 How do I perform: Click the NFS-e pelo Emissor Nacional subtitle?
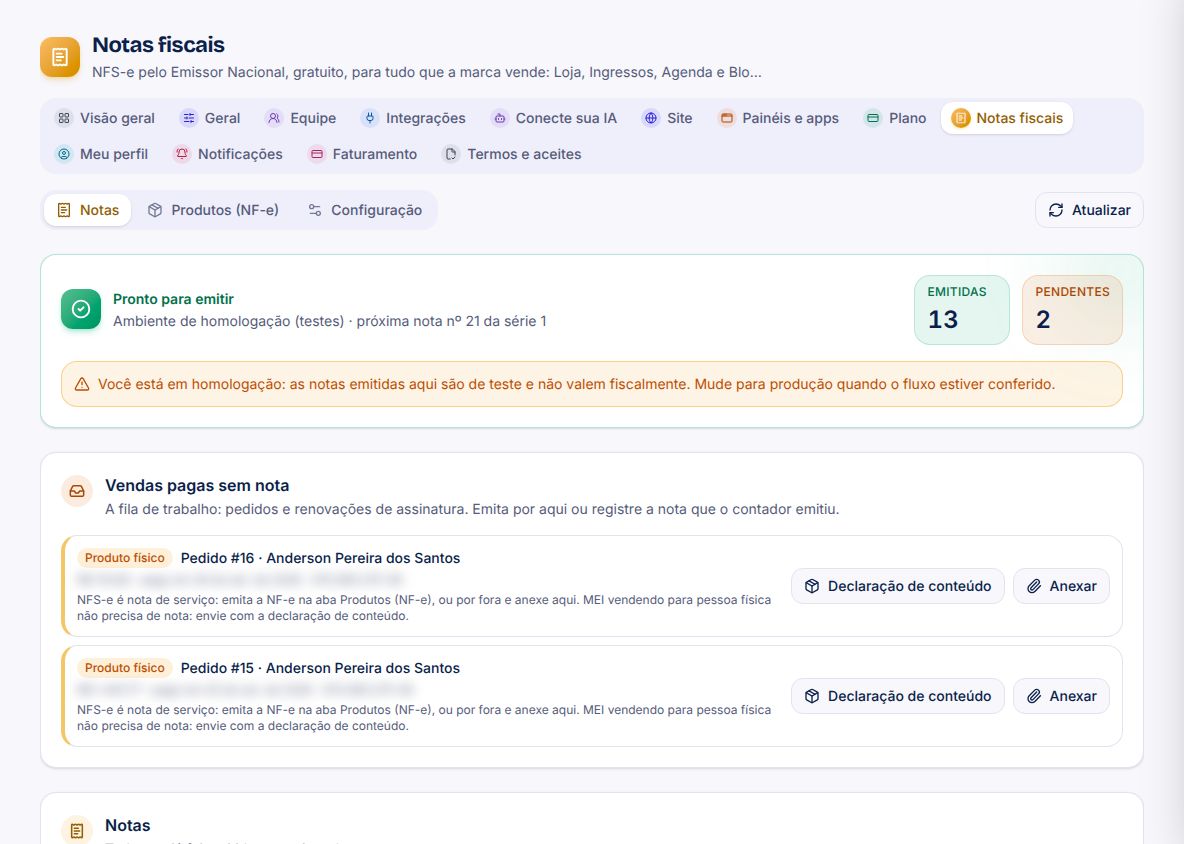pyautogui.click(x=427, y=72)
